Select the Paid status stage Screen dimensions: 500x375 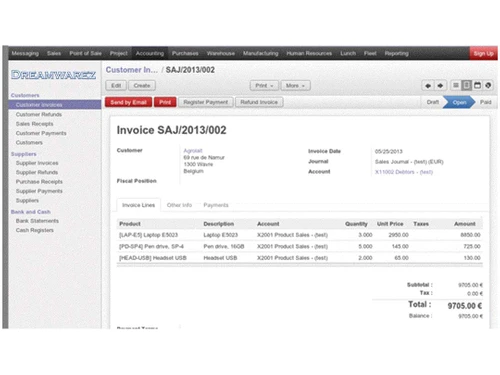485,102
